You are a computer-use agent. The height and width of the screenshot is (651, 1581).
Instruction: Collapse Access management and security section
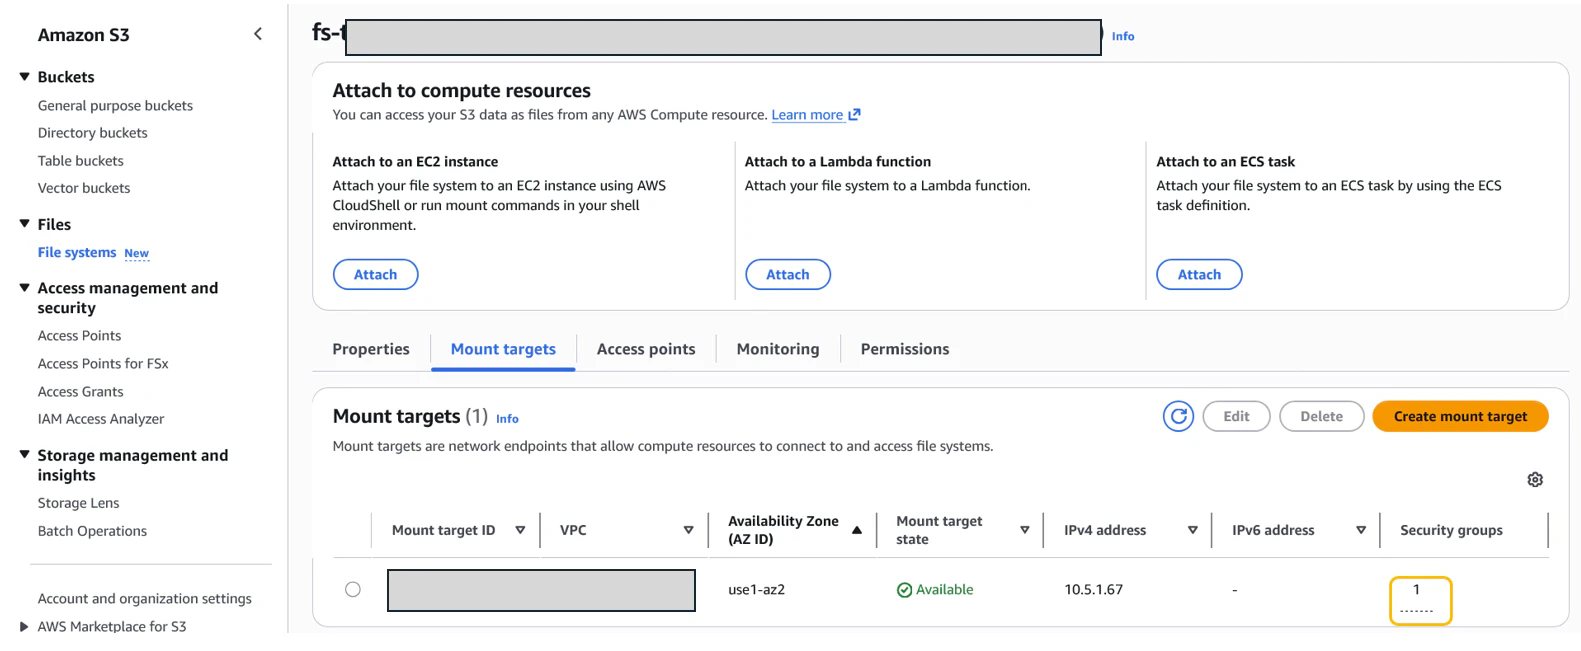(25, 288)
